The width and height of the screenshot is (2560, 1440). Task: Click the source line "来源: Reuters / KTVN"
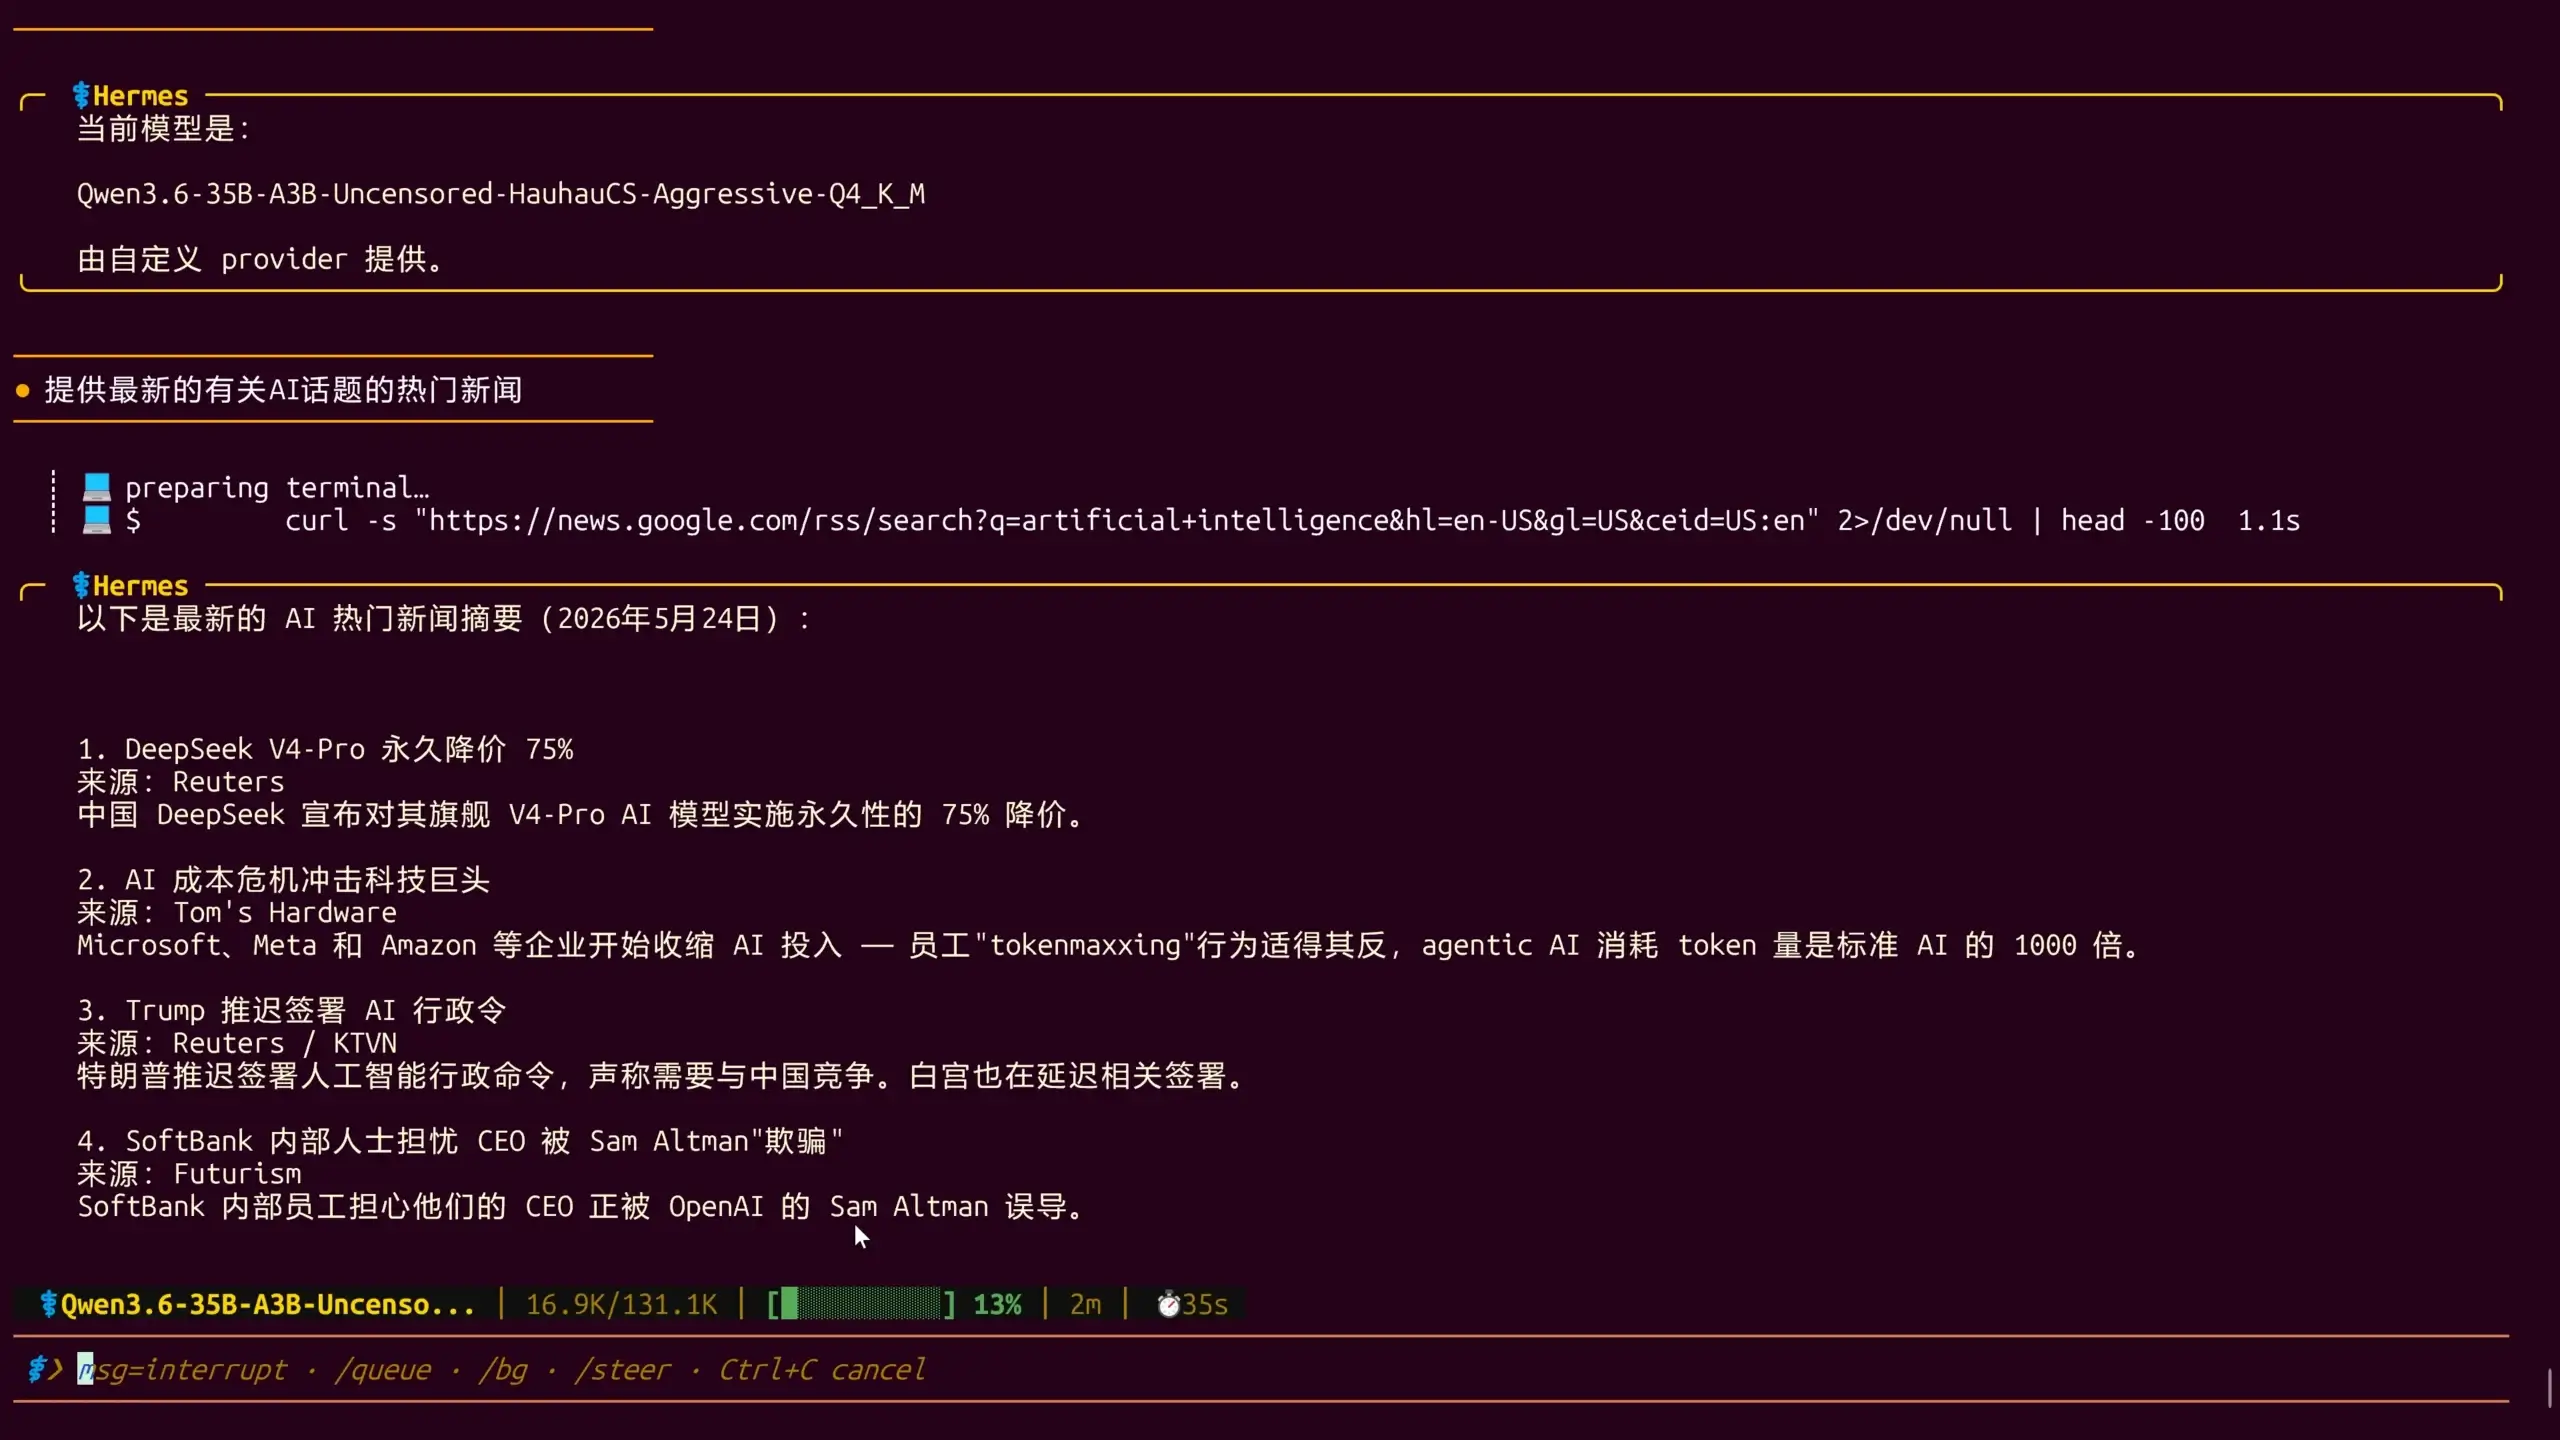tap(237, 1043)
